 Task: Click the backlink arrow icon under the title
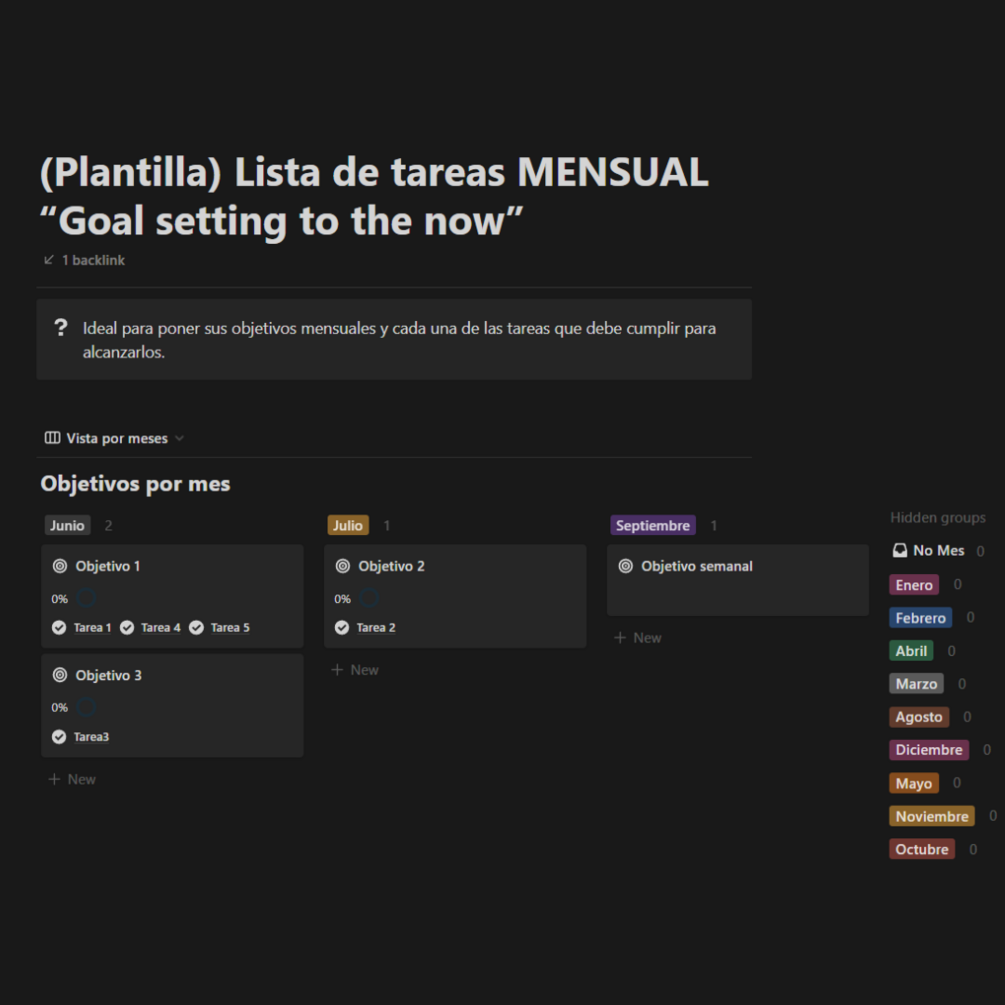[x=48, y=260]
